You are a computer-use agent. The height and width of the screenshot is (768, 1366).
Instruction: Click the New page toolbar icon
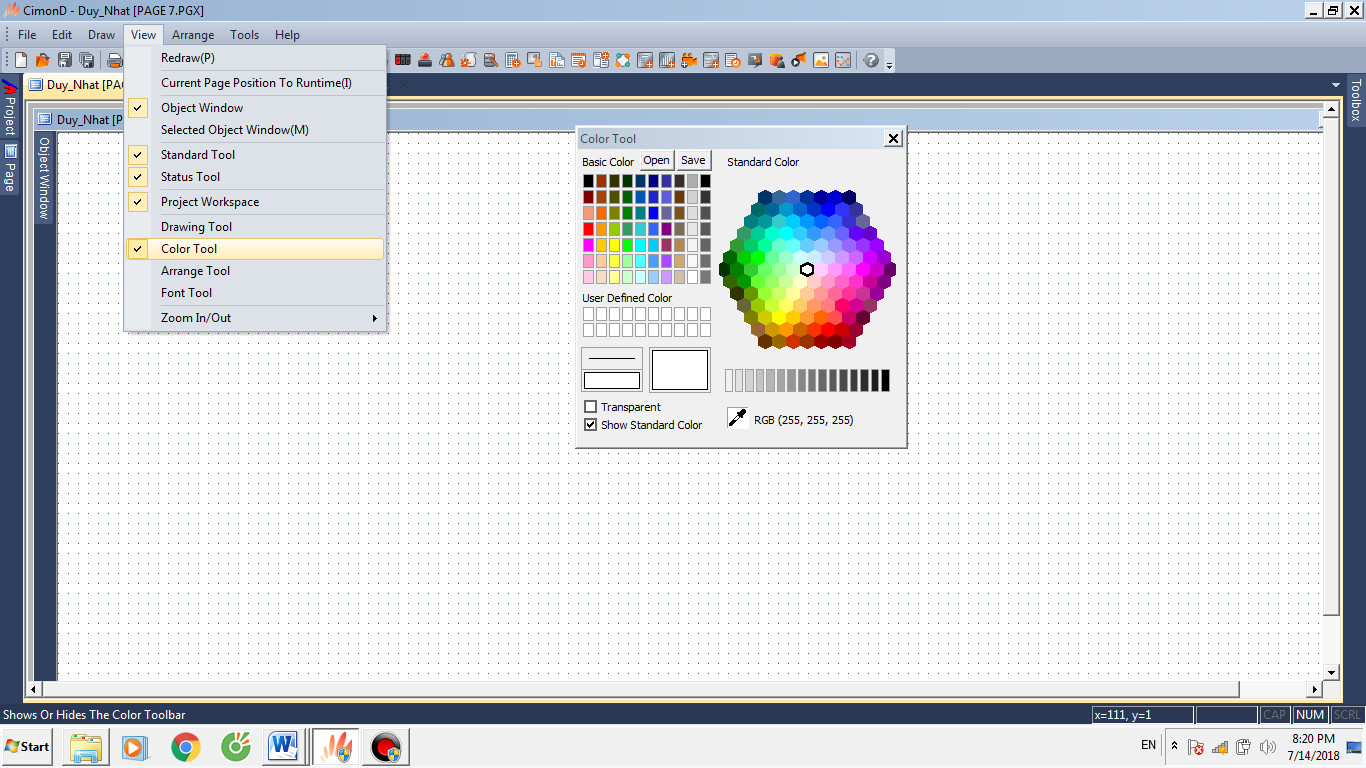coord(21,61)
